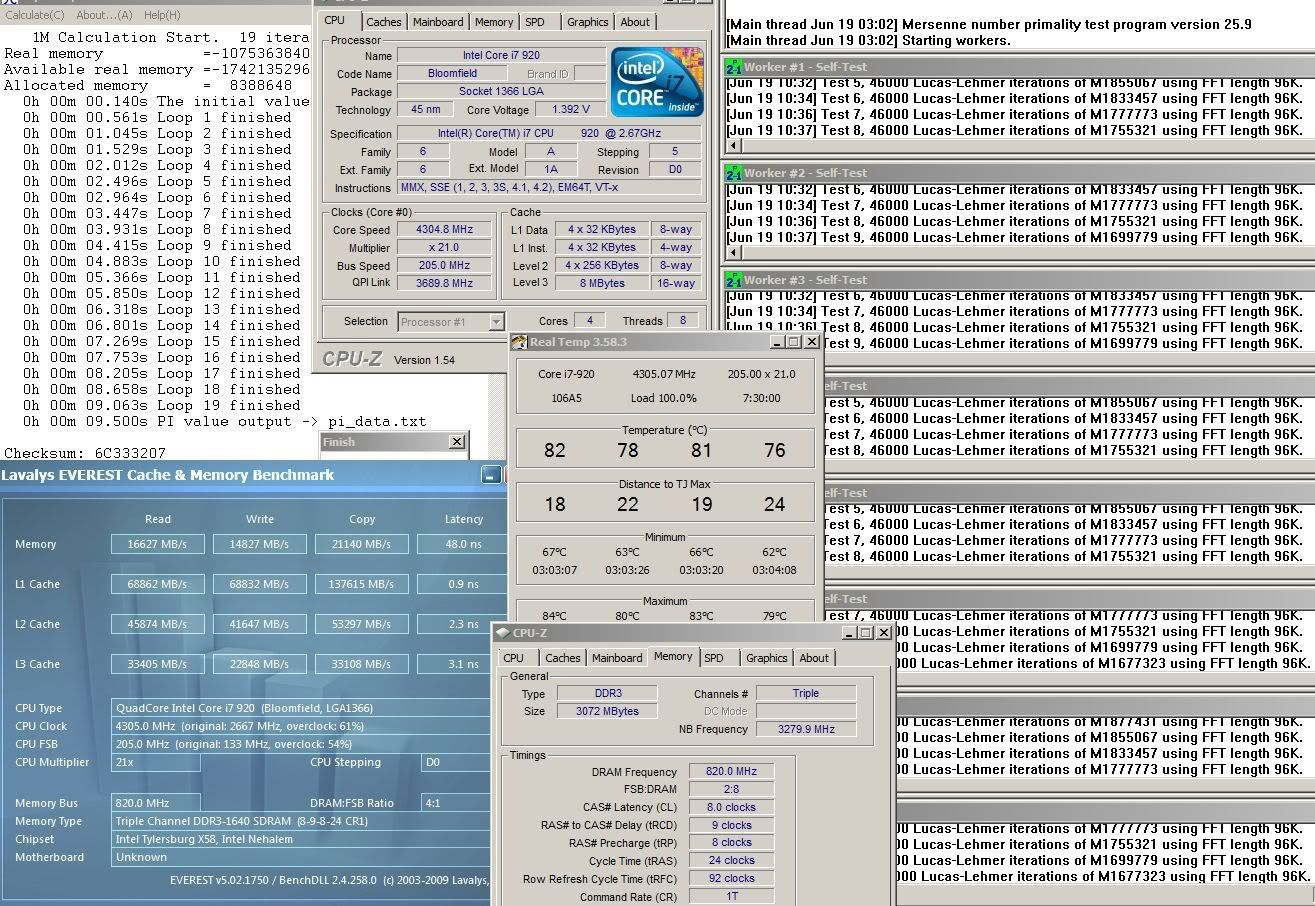The width and height of the screenshot is (1315, 906).
Task: Open Super PI About menu
Action: (x=104, y=15)
